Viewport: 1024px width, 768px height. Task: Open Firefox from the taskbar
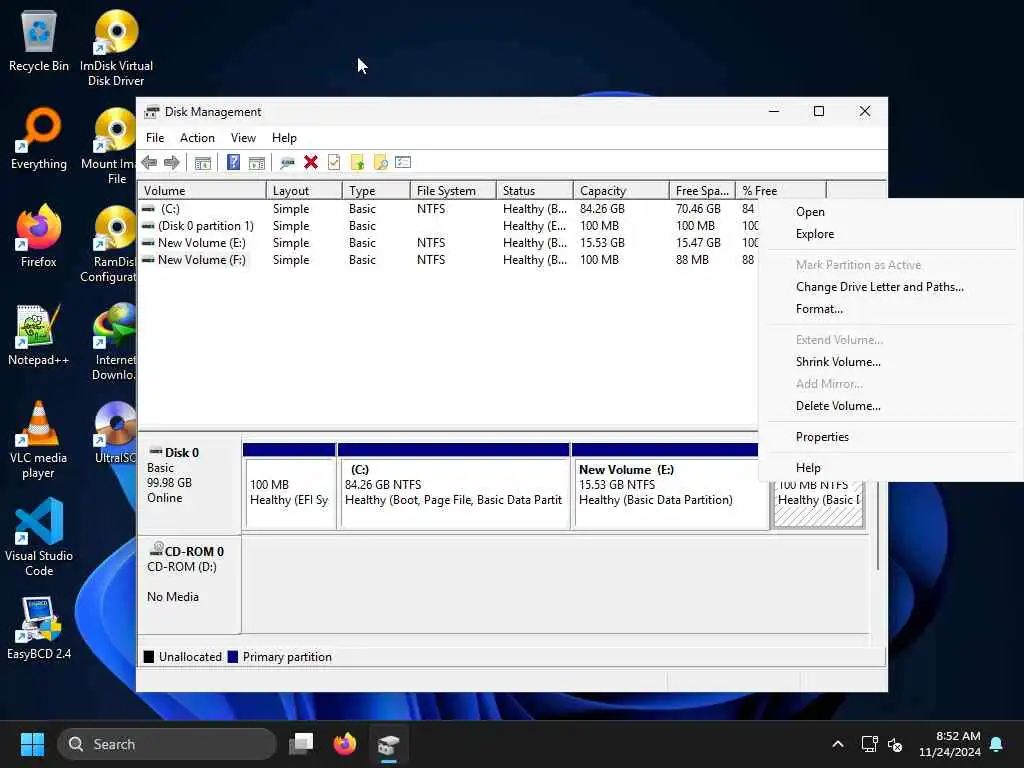click(344, 744)
